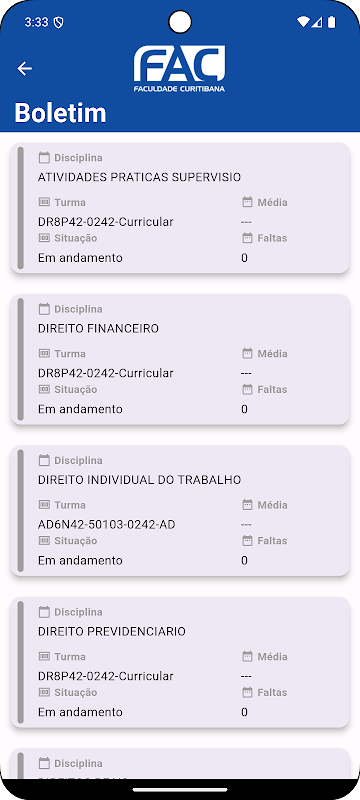This screenshot has height=800, width=360.
Task: Tap the Wi-Fi status bar icon
Action: [x=303, y=22]
